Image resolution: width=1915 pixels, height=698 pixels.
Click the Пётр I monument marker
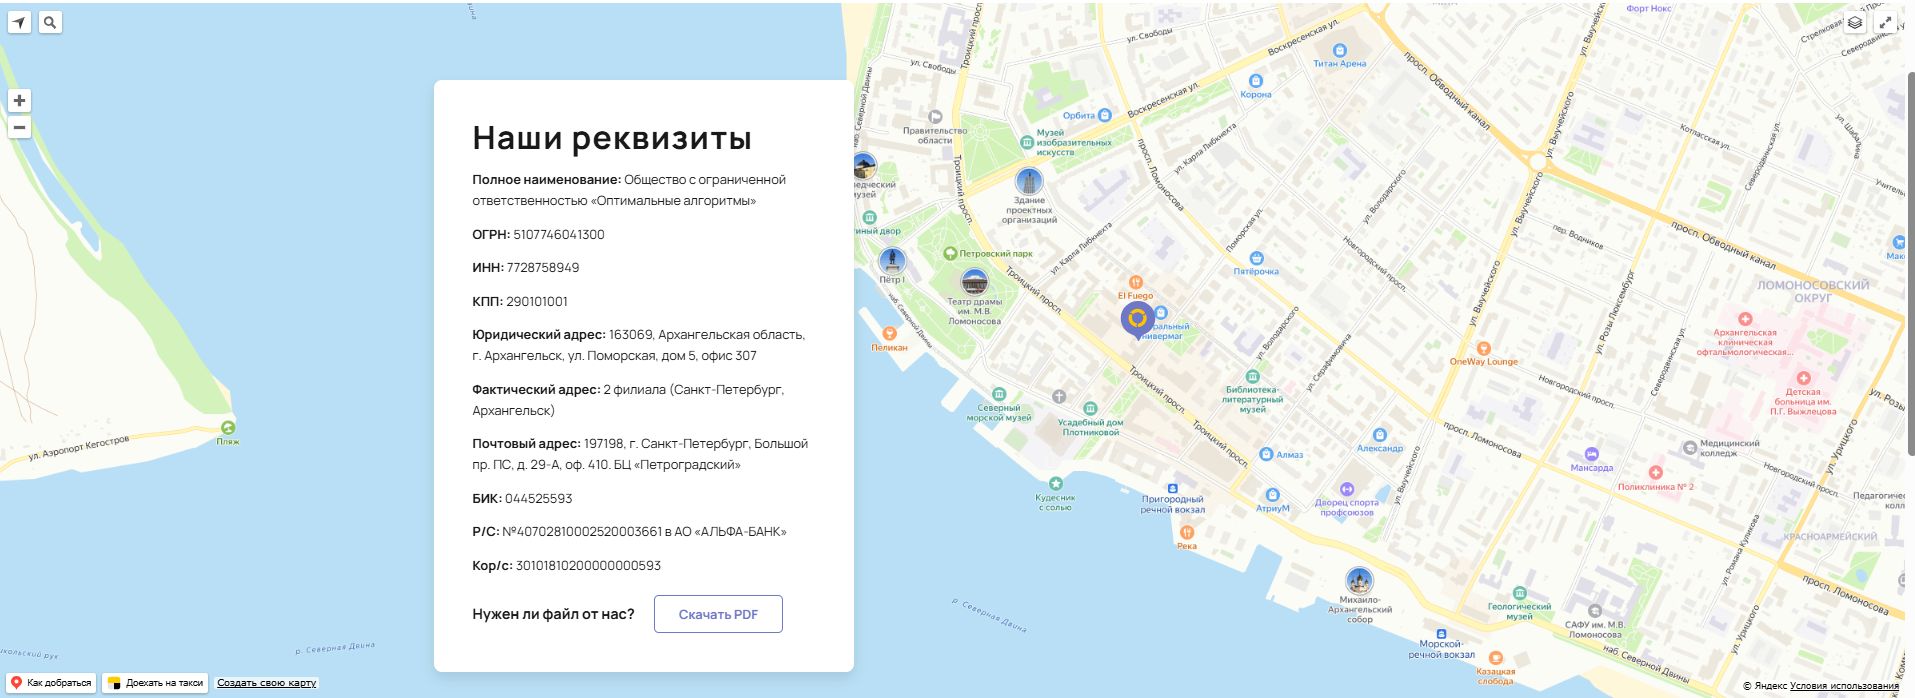pyautogui.click(x=891, y=261)
